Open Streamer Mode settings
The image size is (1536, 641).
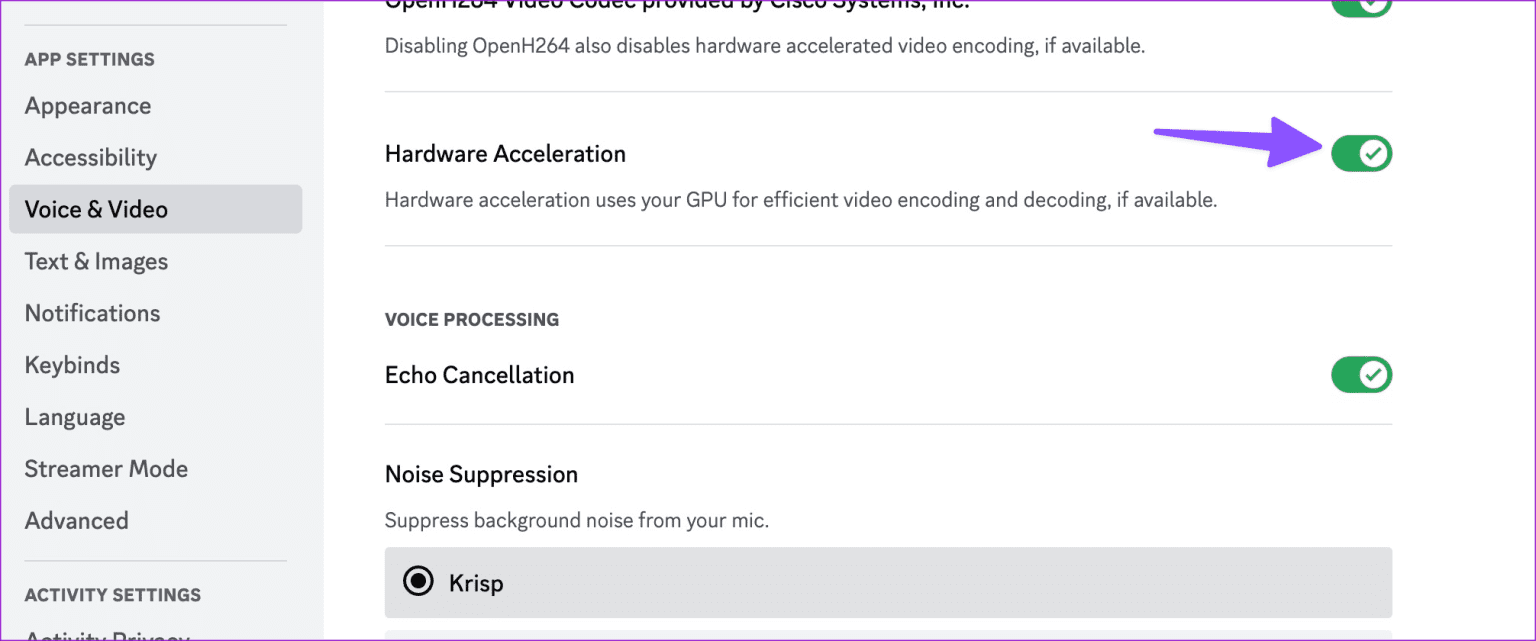coord(106,468)
